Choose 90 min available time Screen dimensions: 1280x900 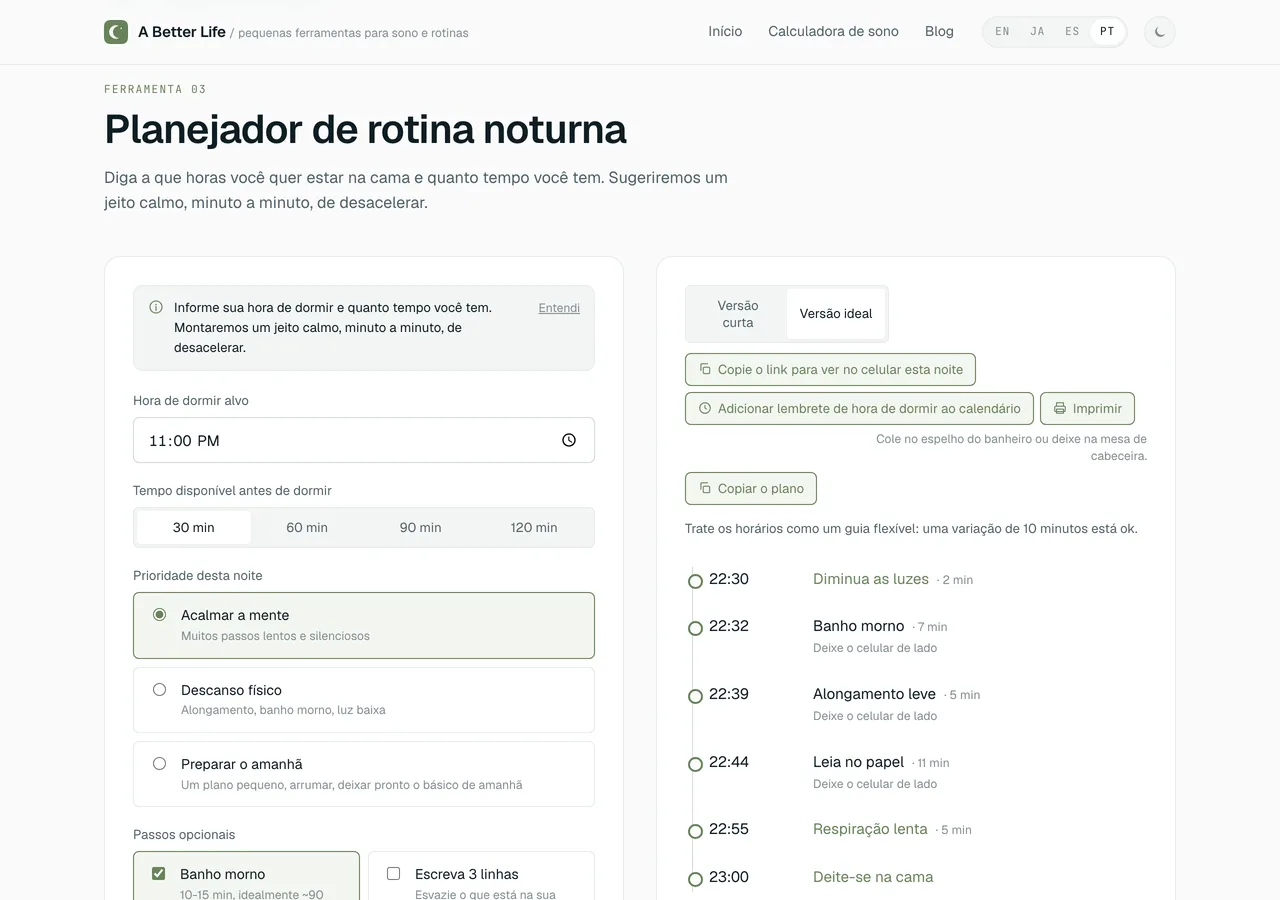[420, 527]
